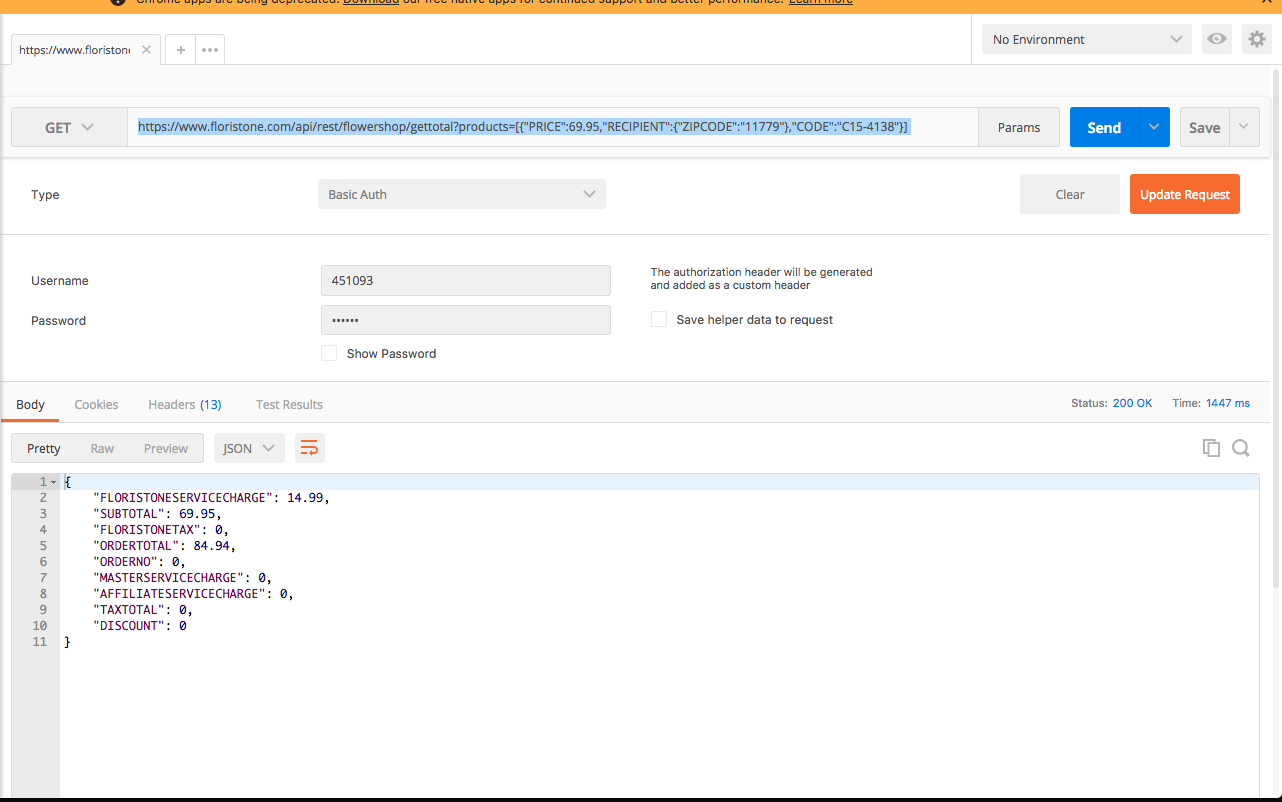
Task: Follow the Download link in the banner
Action: [371, 3]
